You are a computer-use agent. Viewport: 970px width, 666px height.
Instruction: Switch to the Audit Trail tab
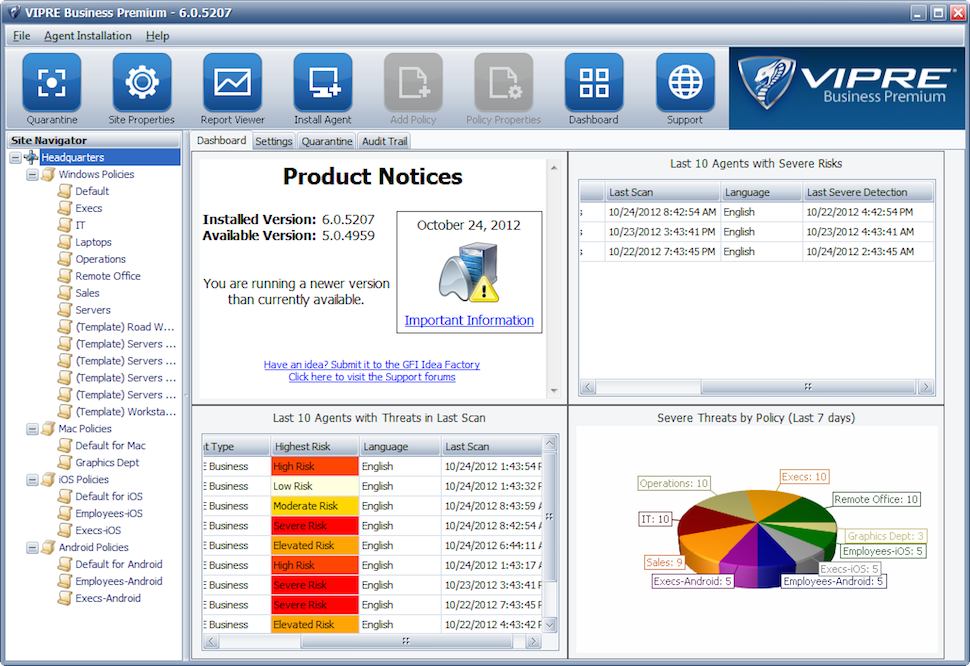coord(384,142)
